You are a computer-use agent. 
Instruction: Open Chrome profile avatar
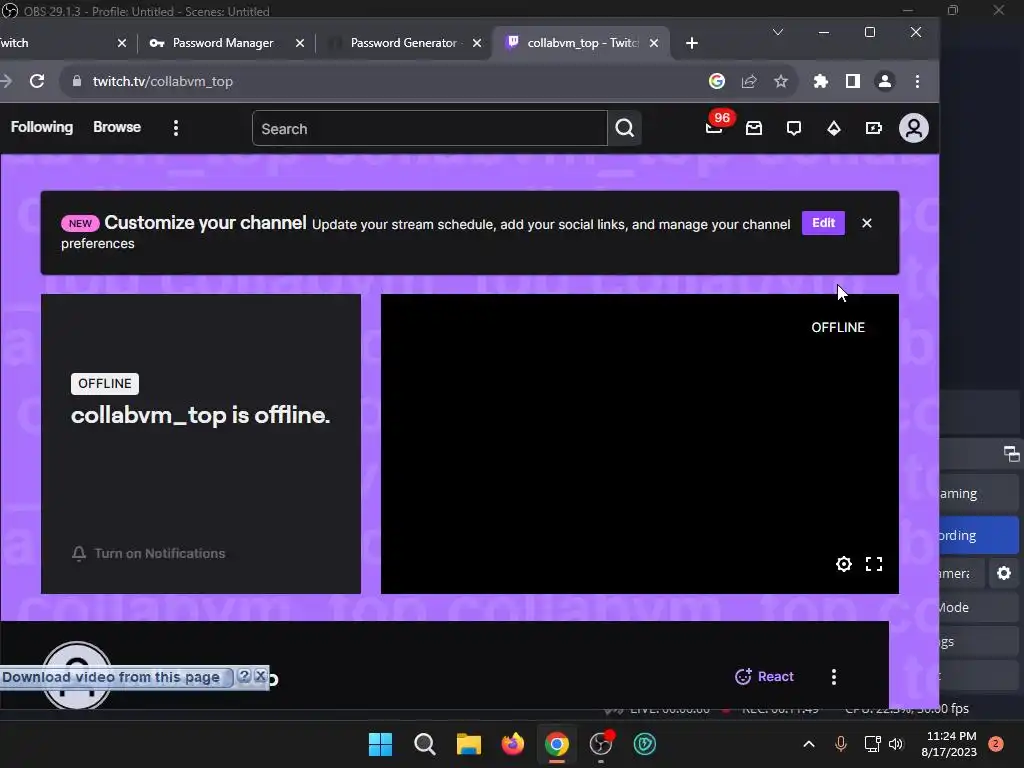tap(884, 81)
